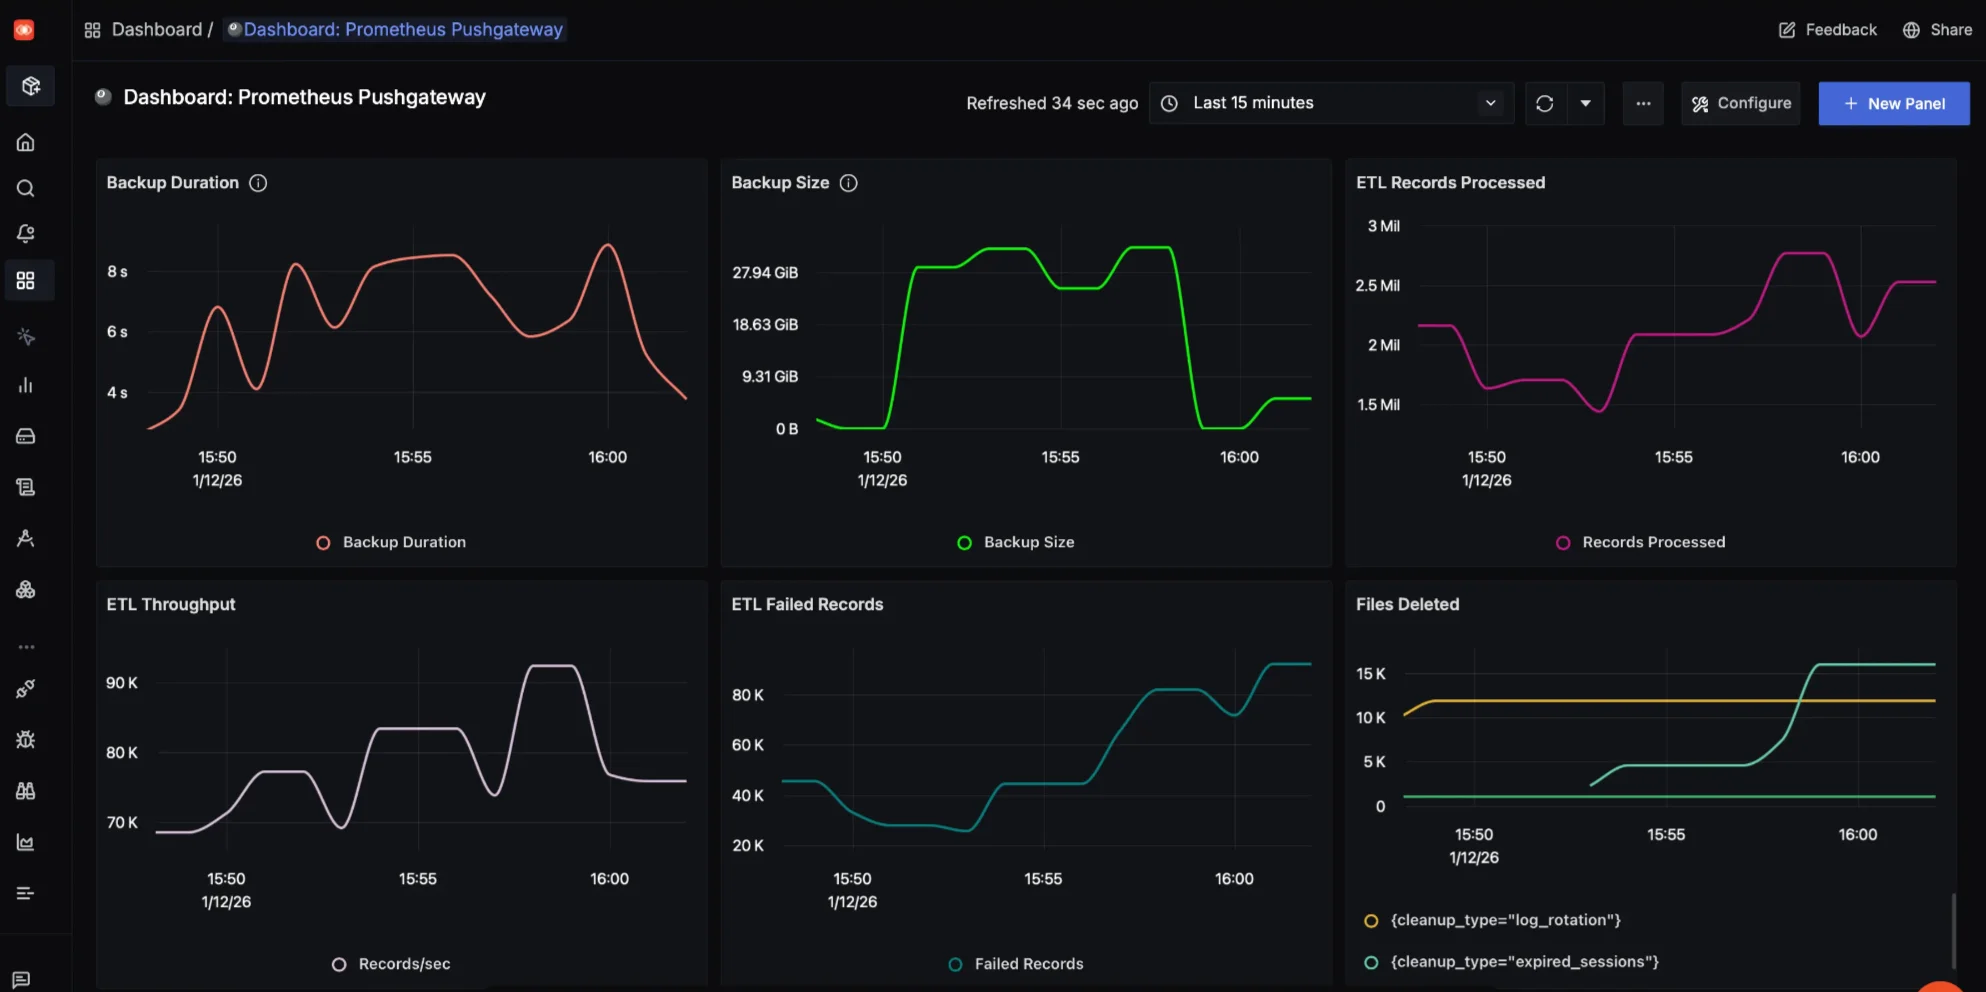The height and width of the screenshot is (992, 1986).
Task: Open the ellipsis more-options menu
Action: pyautogui.click(x=1643, y=103)
